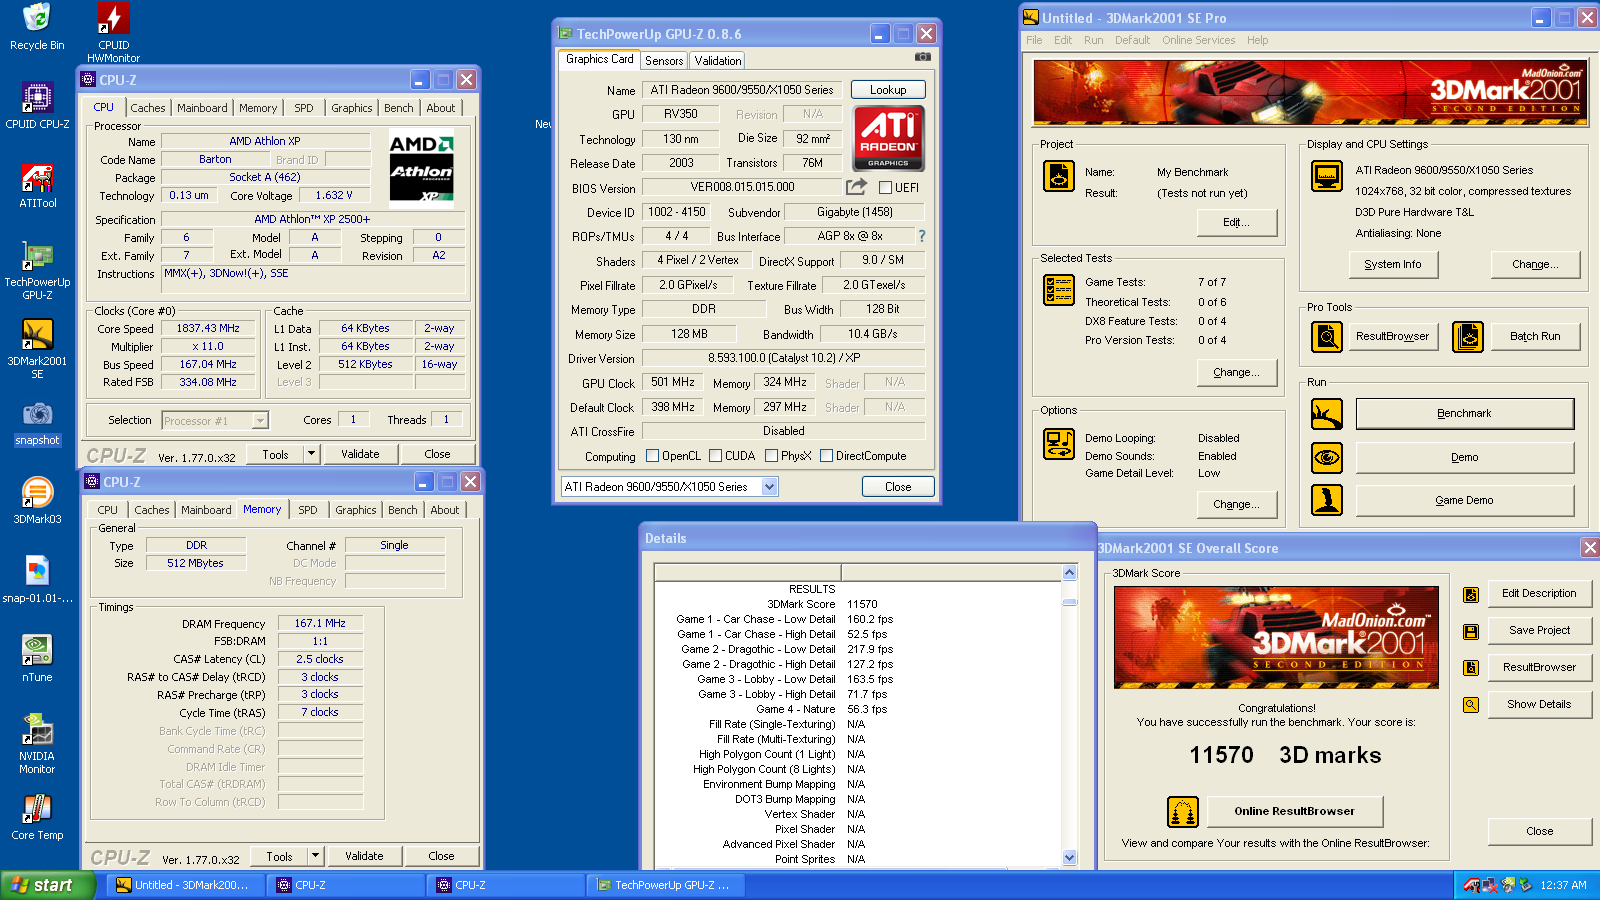Click the Details list scroll down arrow
Image resolution: width=1600 pixels, height=900 pixels.
pyautogui.click(x=1069, y=857)
